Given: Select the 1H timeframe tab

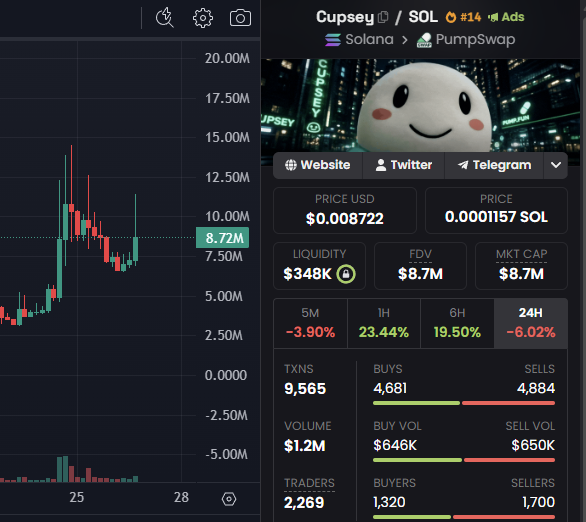Looking at the screenshot, I should 384,323.
